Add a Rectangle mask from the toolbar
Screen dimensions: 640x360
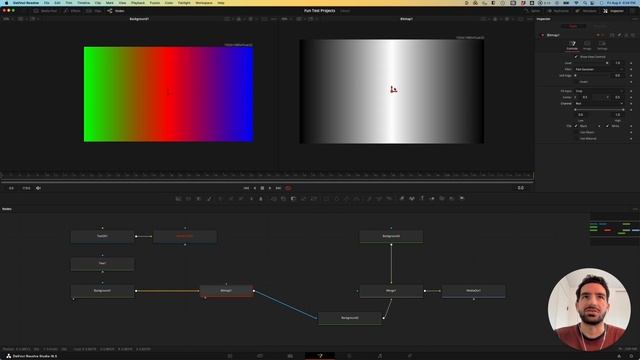[326, 198]
